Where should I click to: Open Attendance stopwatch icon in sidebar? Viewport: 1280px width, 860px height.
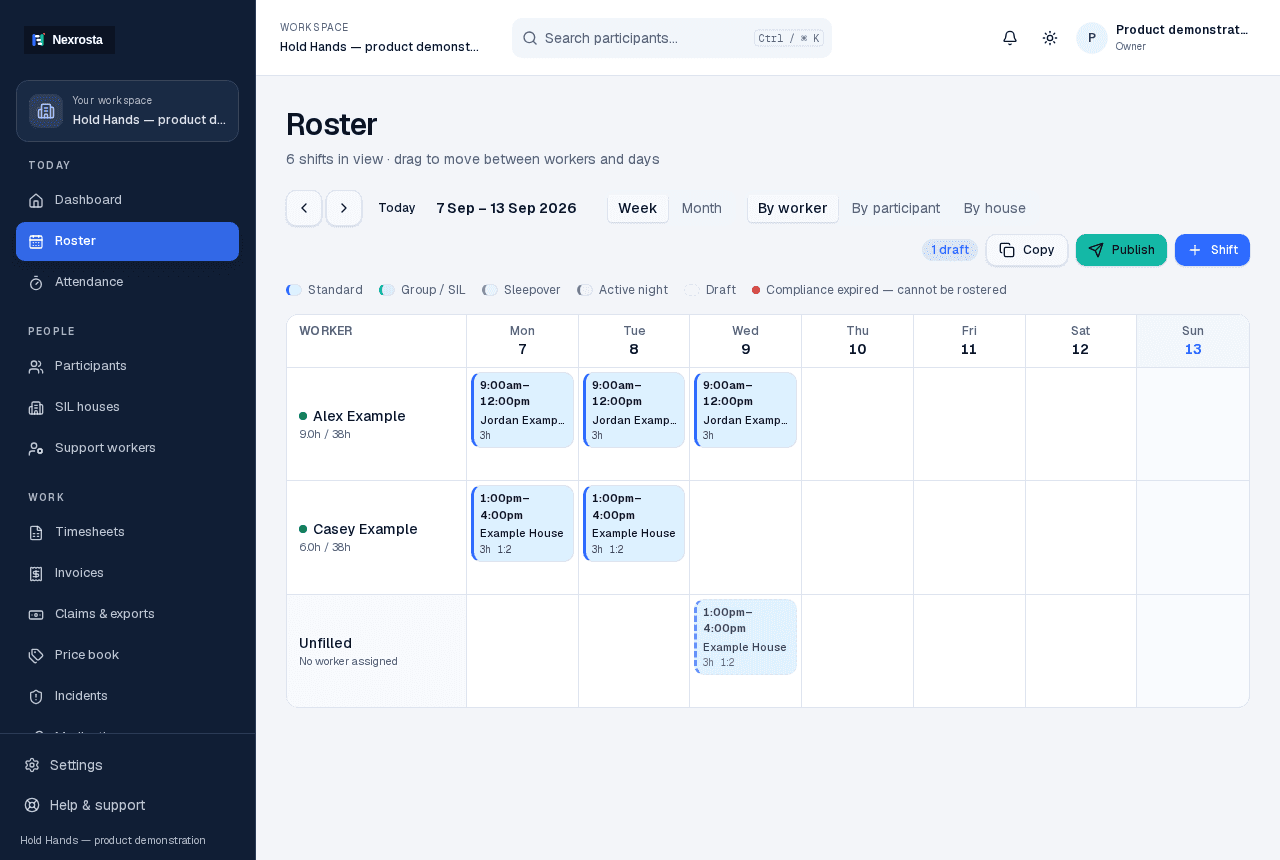(36, 282)
